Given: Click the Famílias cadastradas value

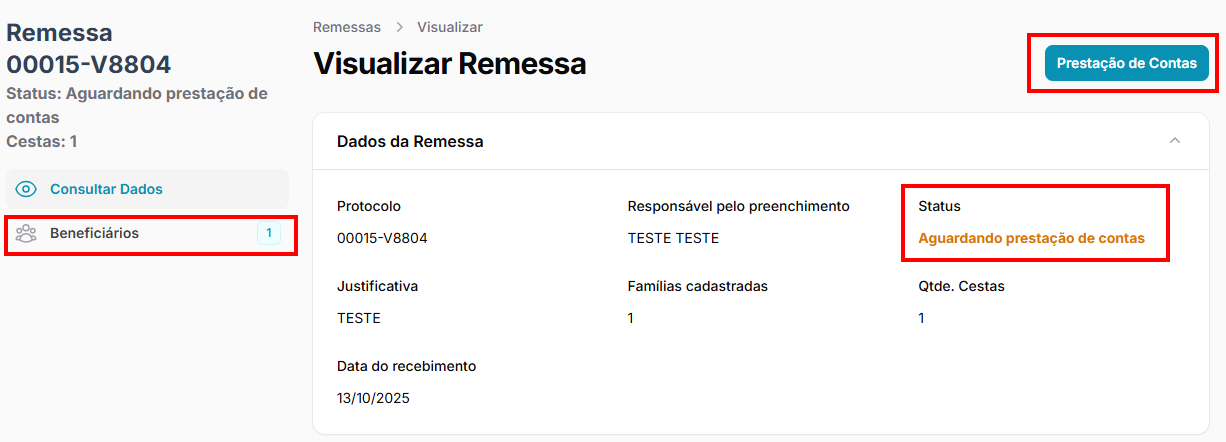Looking at the screenshot, I should (x=631, y=318).
